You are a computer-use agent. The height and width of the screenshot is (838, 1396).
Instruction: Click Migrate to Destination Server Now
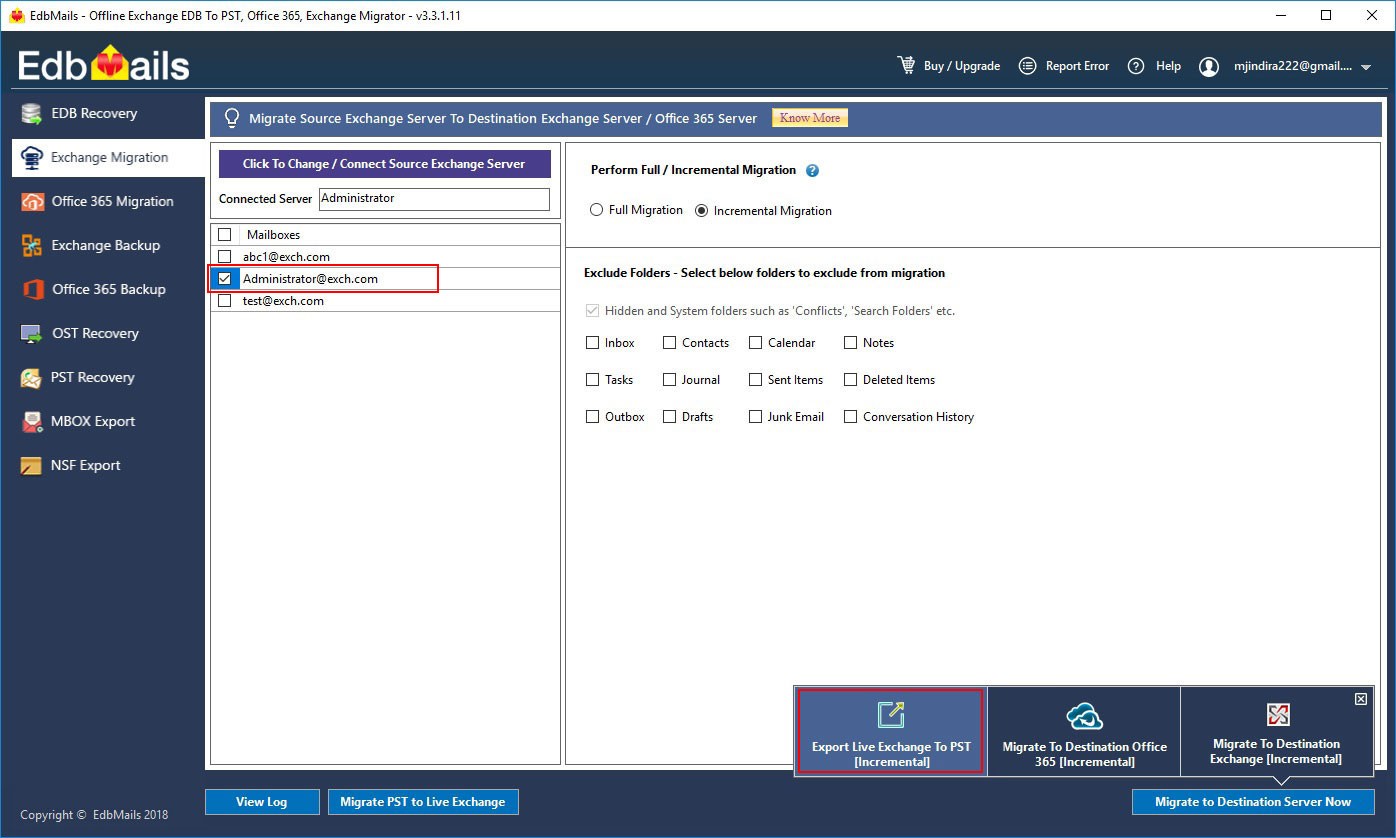click(x=1253, y=801)
